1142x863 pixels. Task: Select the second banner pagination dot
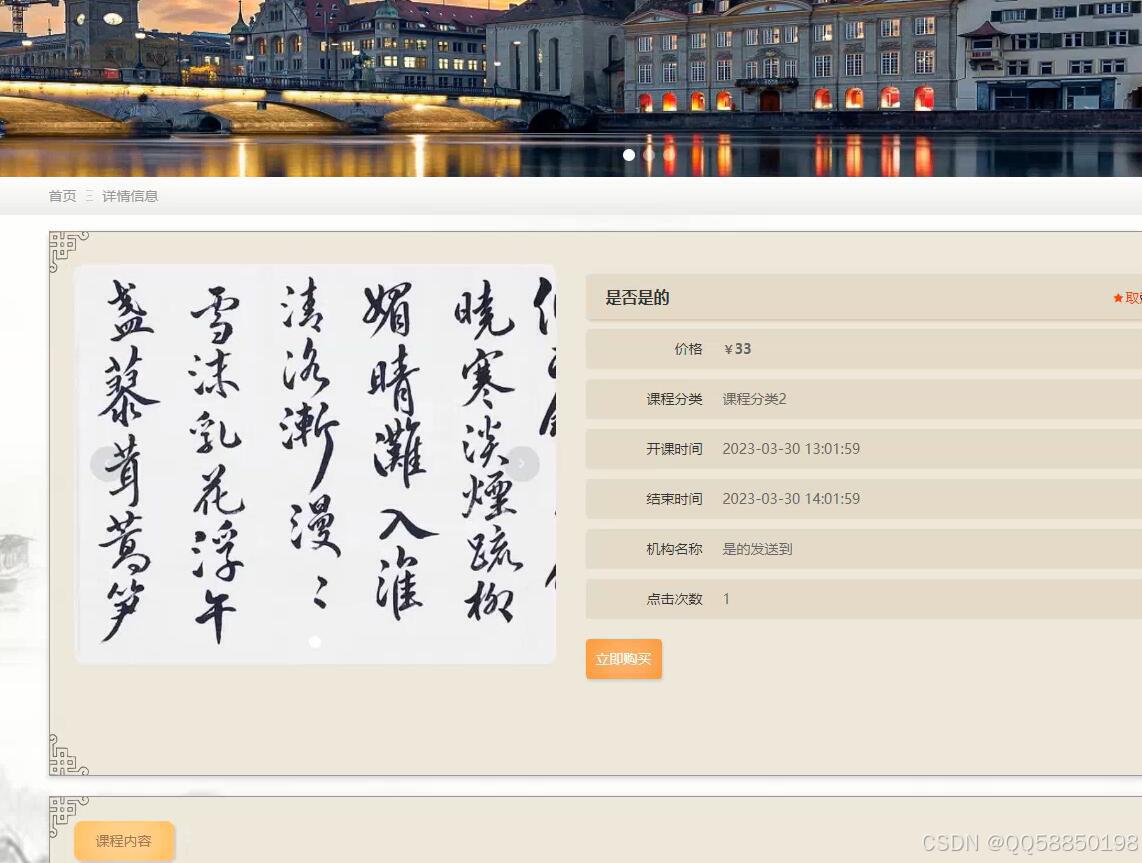point(649,155)
